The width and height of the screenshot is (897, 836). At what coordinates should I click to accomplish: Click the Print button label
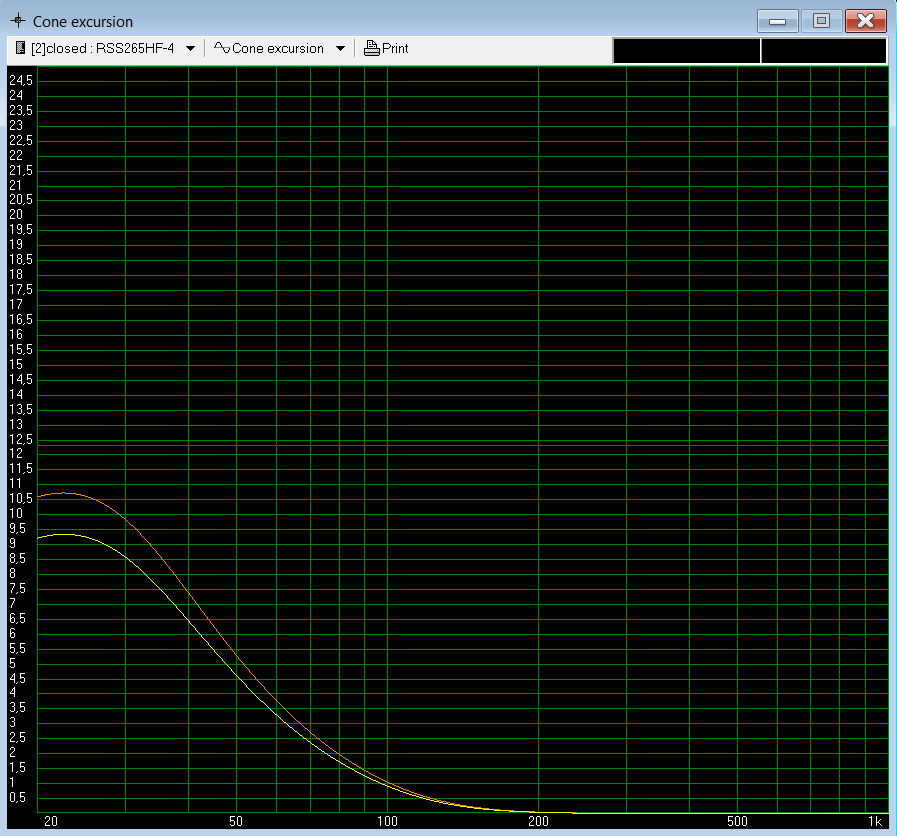pyautogui.click(x=395, y=49)
